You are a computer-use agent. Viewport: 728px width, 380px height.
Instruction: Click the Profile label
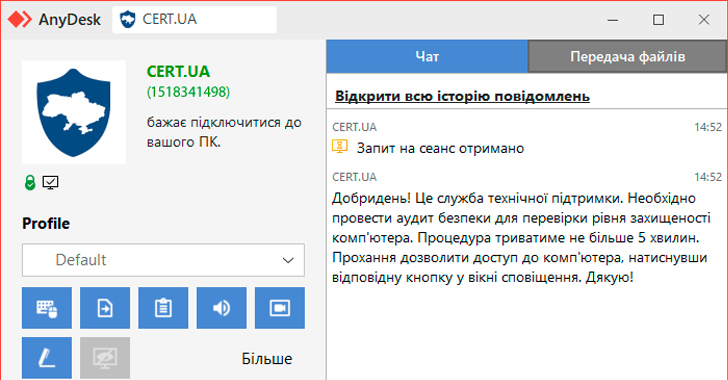(x=46, y=223)
